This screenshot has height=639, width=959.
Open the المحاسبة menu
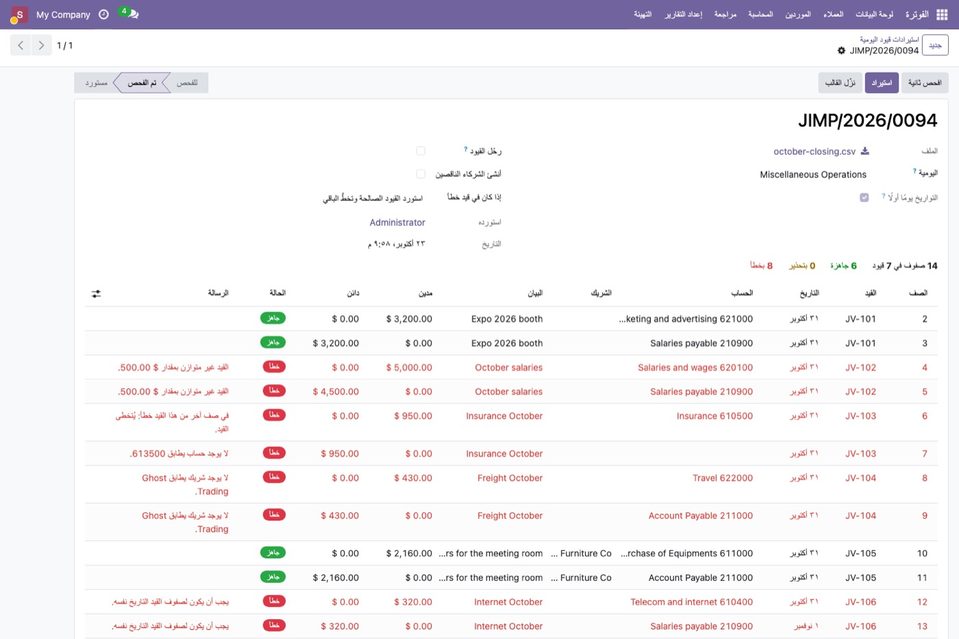[761, 14]
